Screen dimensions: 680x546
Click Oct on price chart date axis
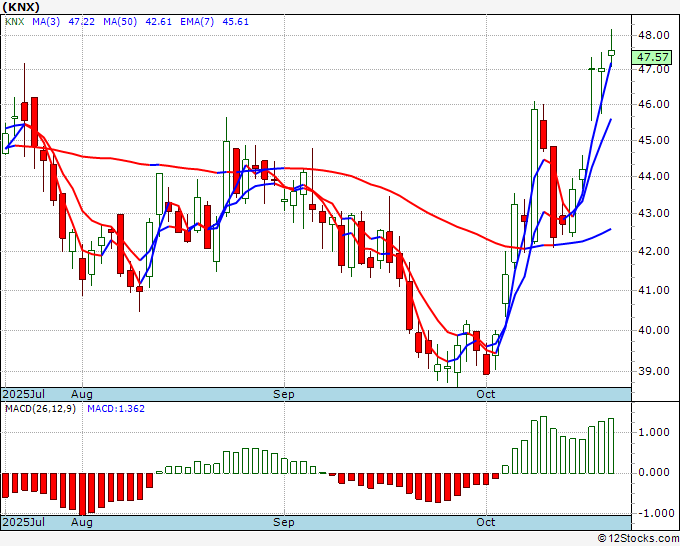click(x=485, y=394)
